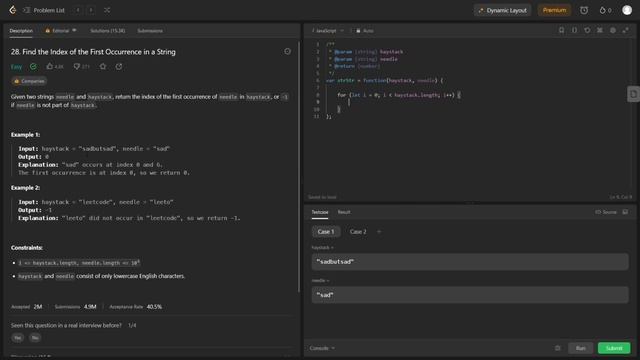Open Dynamic Layout options

point(502,10)
